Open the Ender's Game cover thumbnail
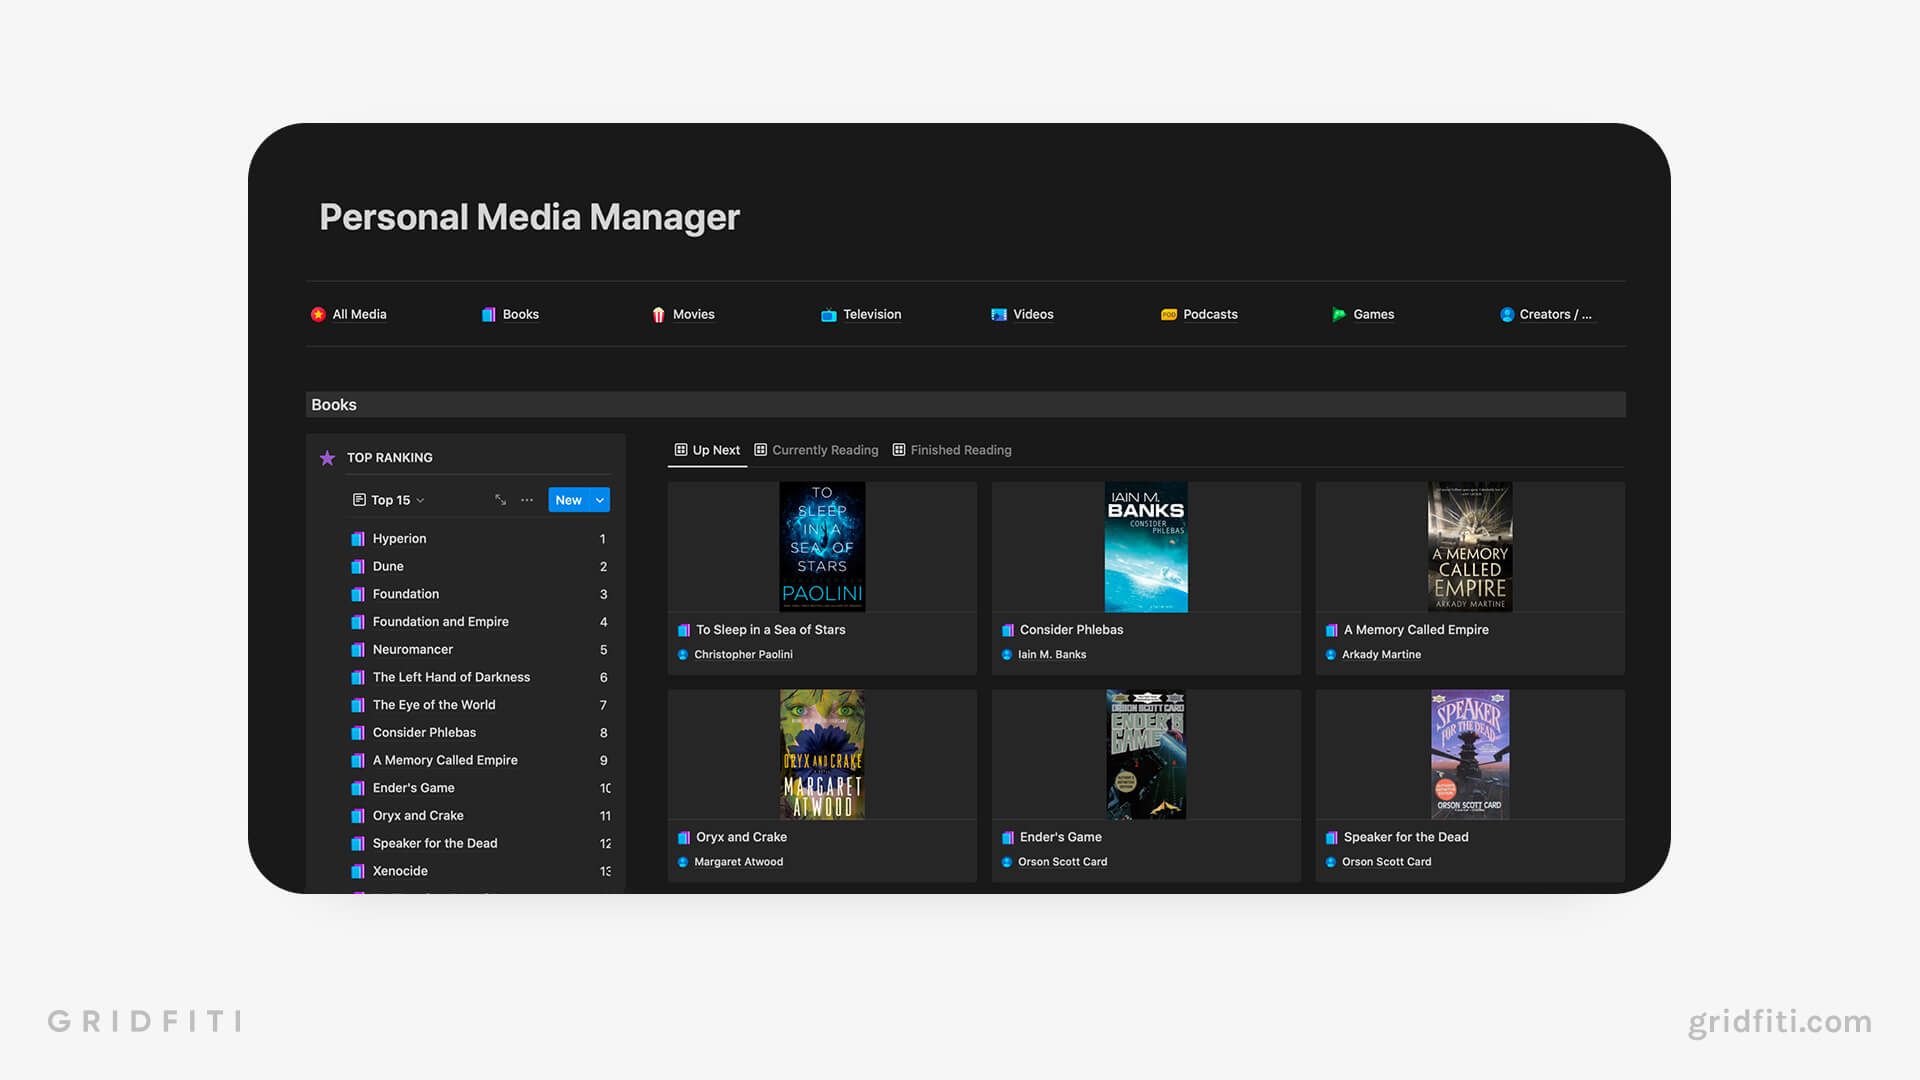This screenshot has width=1920, height=1080. coord(1146,754)
